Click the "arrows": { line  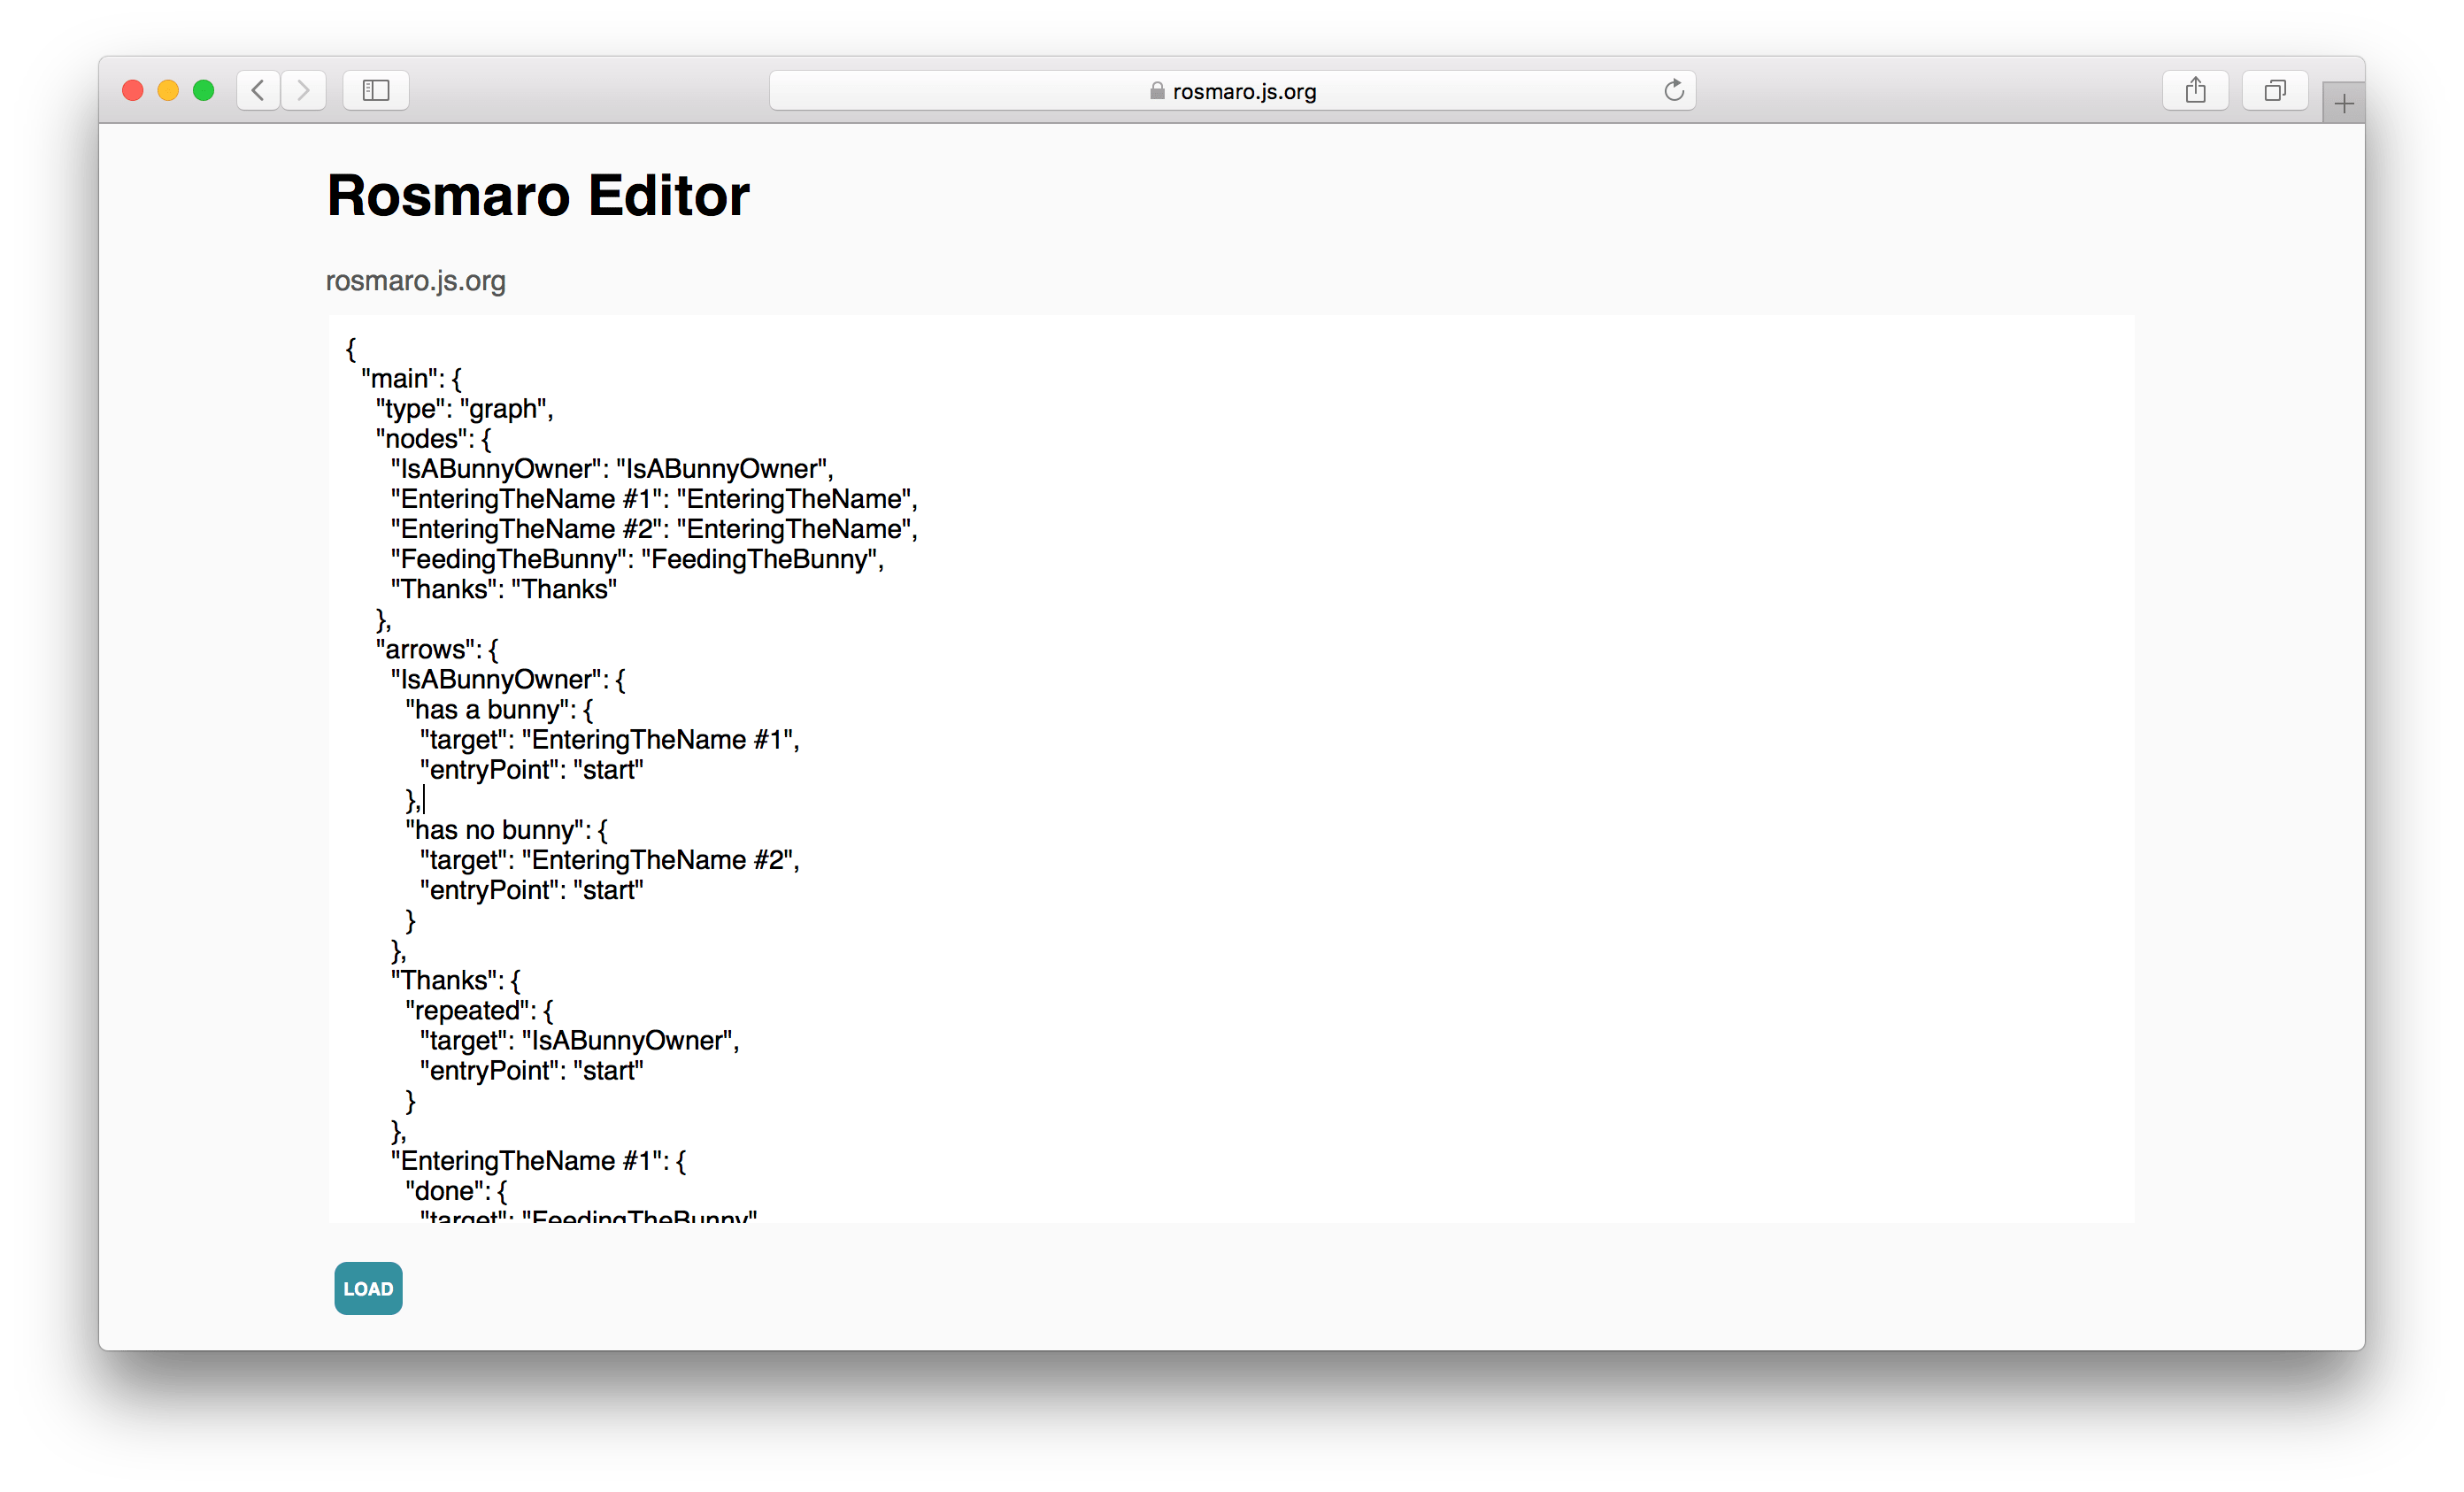(437, 649)
